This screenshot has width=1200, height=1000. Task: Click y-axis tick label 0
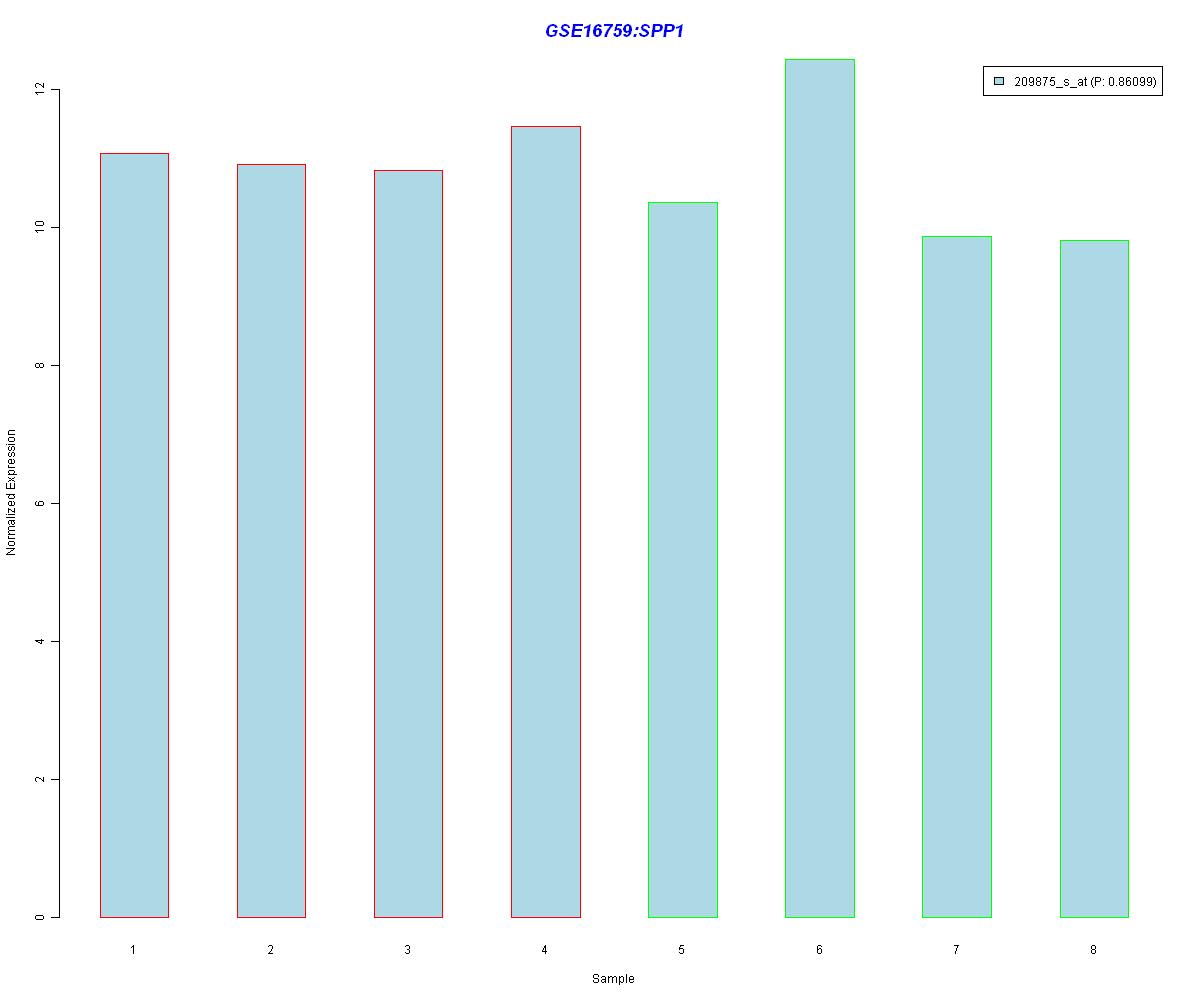click(40, 917)
